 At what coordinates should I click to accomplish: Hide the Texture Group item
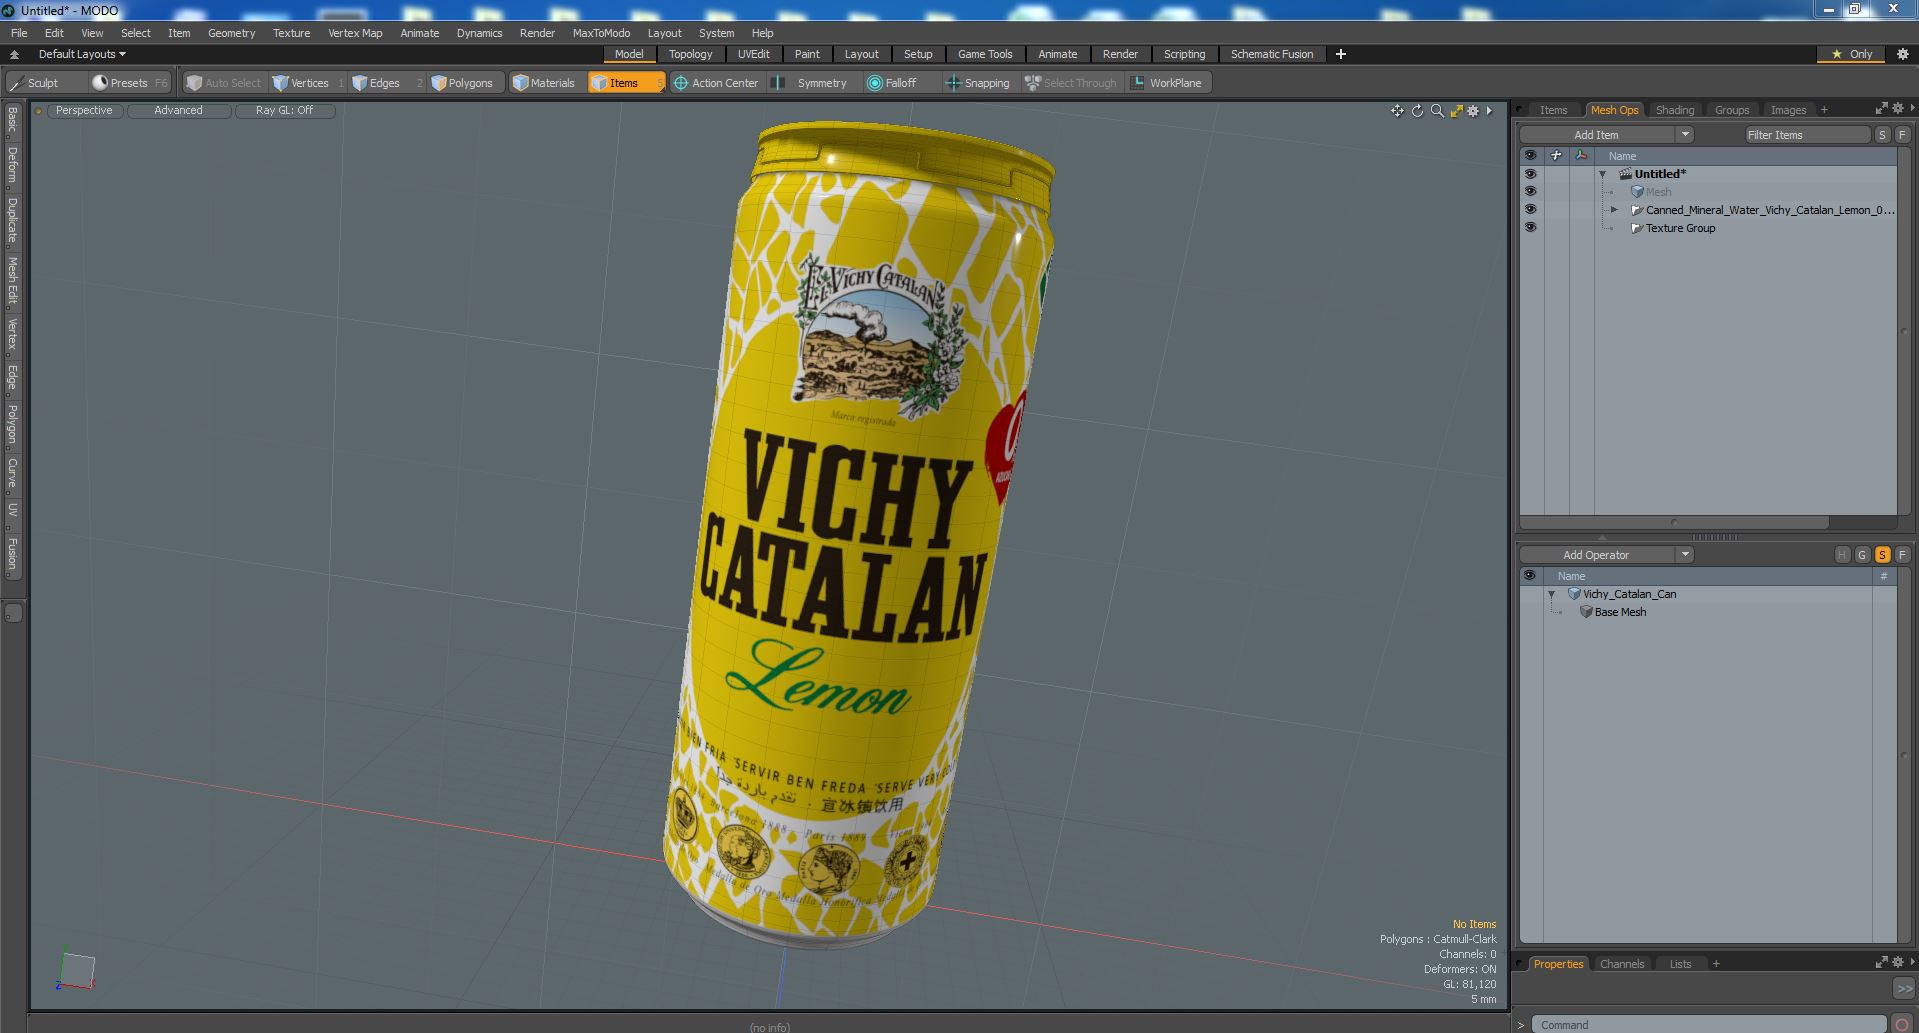click(x=1530, y=228)
